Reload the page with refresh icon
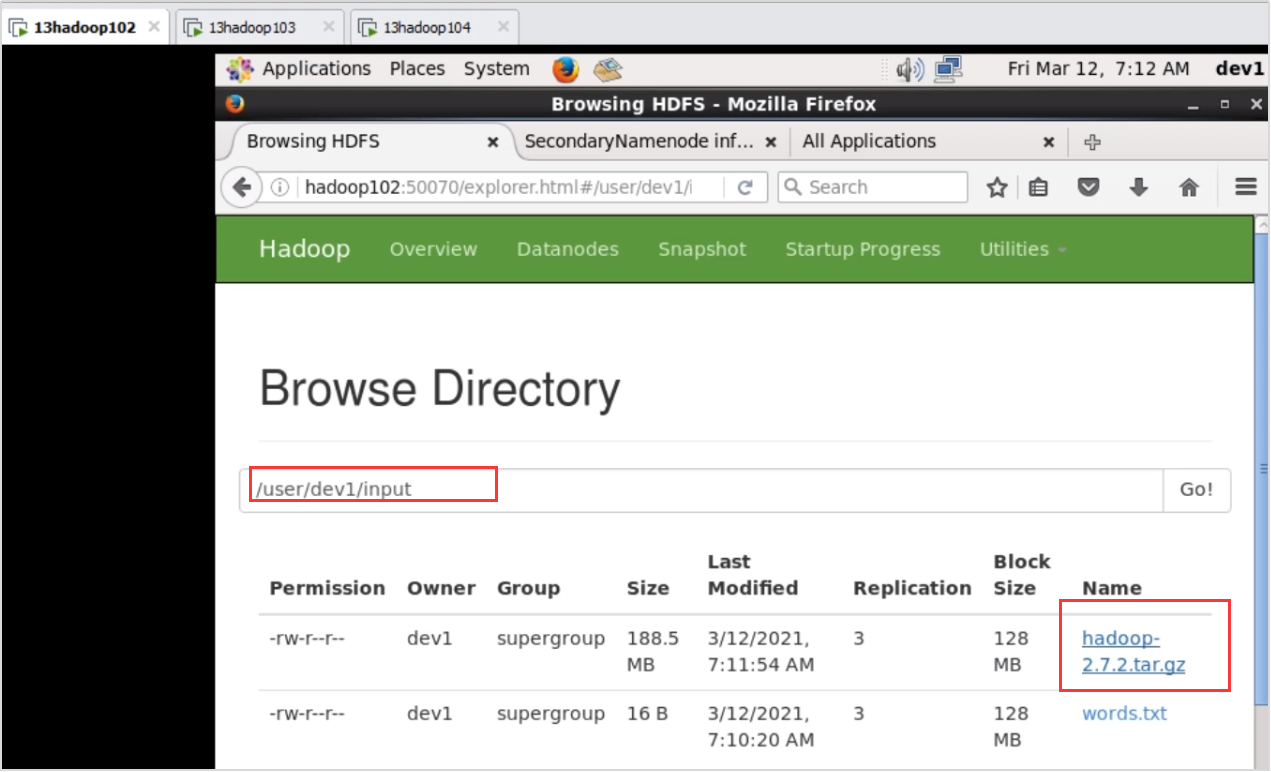 tap(745, 187)
